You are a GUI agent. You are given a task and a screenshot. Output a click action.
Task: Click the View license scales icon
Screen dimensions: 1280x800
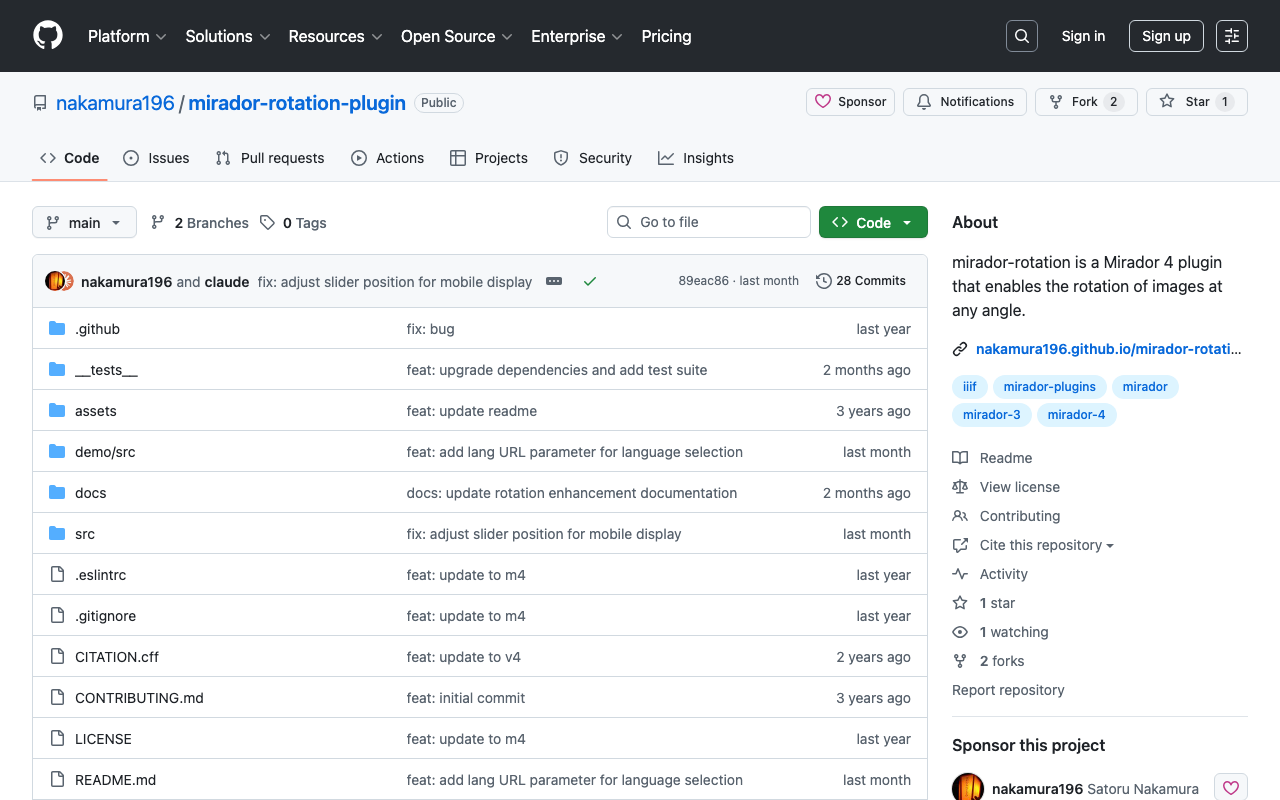(960, 487)
